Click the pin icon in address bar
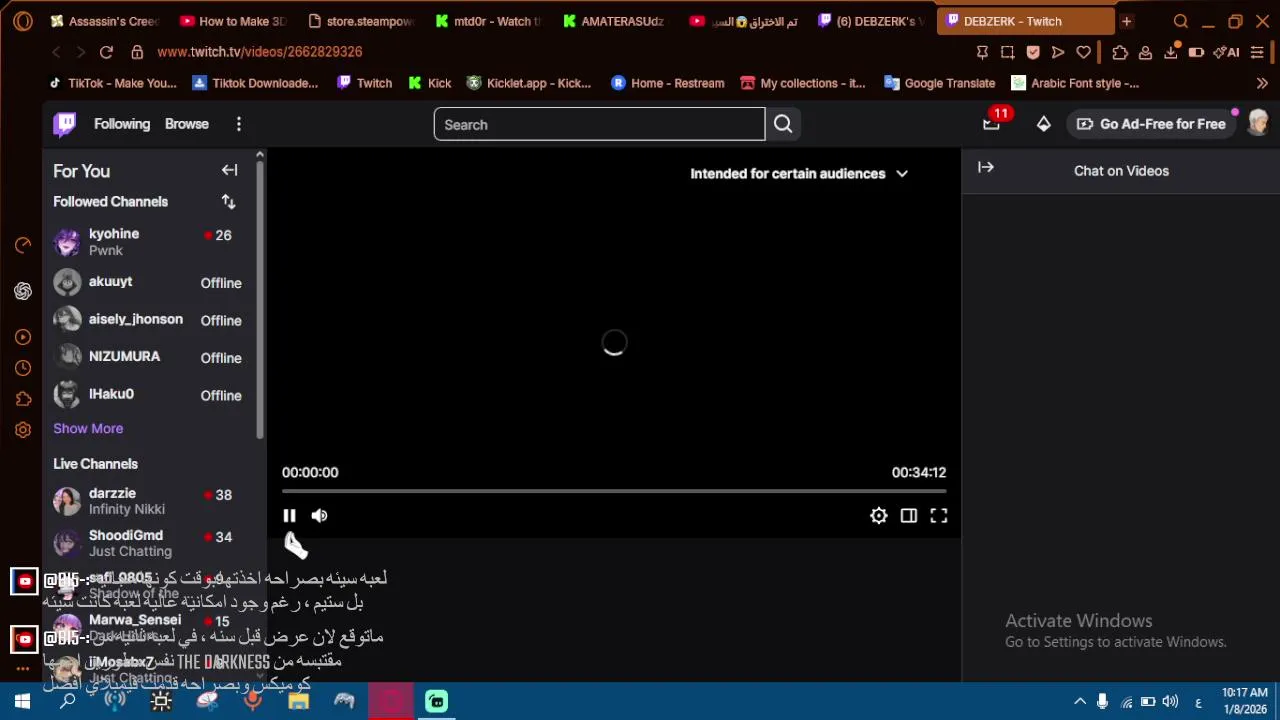Viewport: 1280px width, 720px height. click(x=982, y=52)
